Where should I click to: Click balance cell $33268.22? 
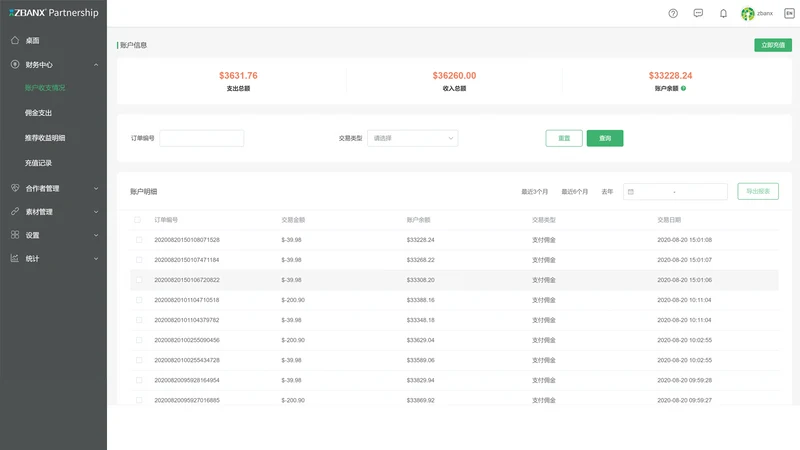420,260
